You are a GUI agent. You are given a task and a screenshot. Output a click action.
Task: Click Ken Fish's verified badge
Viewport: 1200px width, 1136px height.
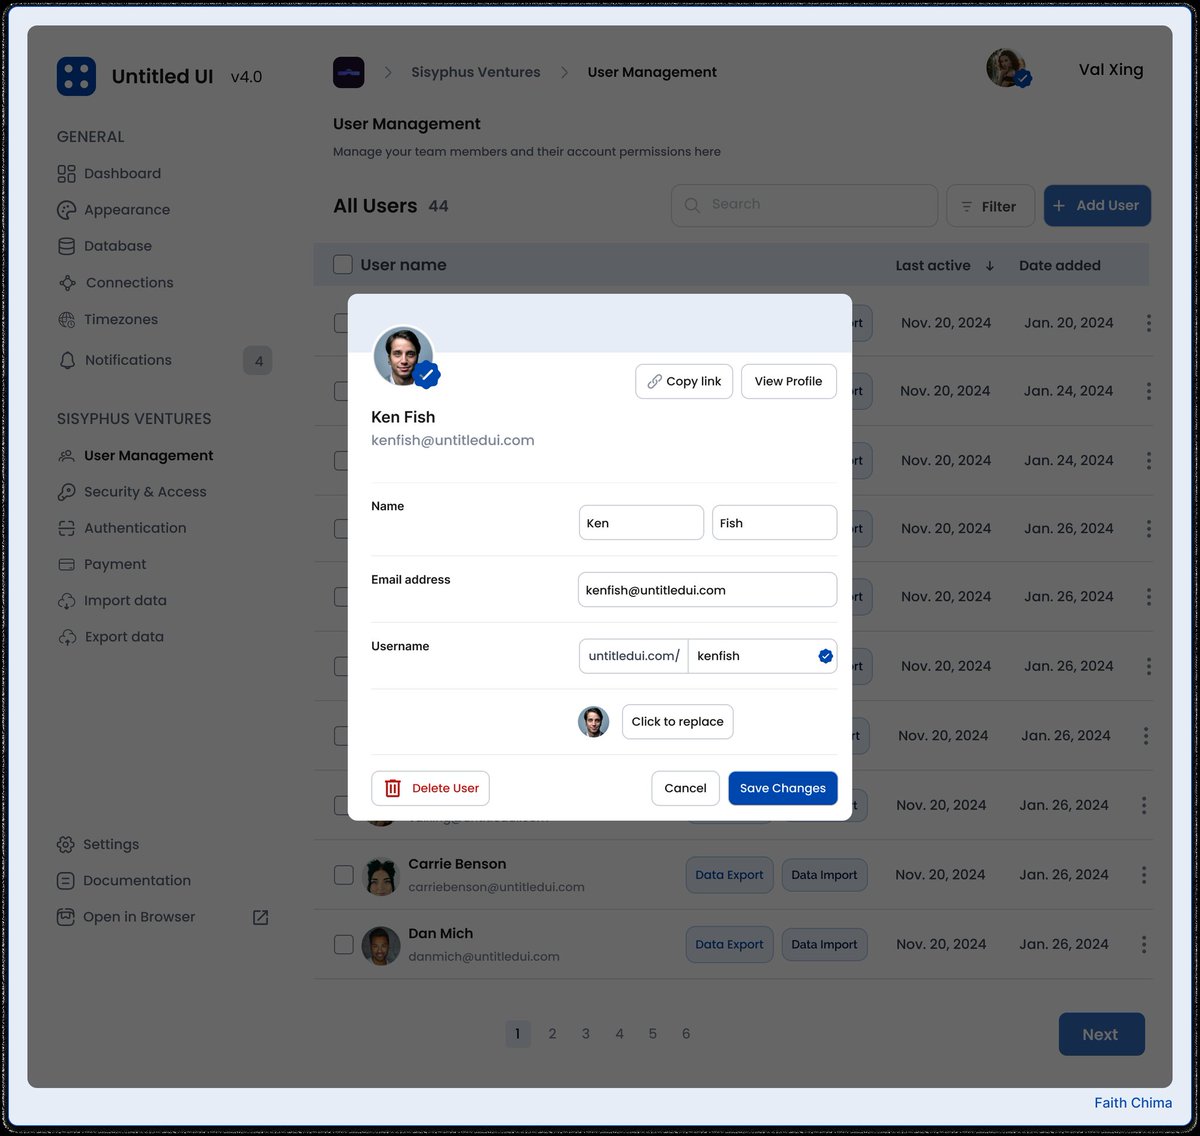tap(427, 375)
